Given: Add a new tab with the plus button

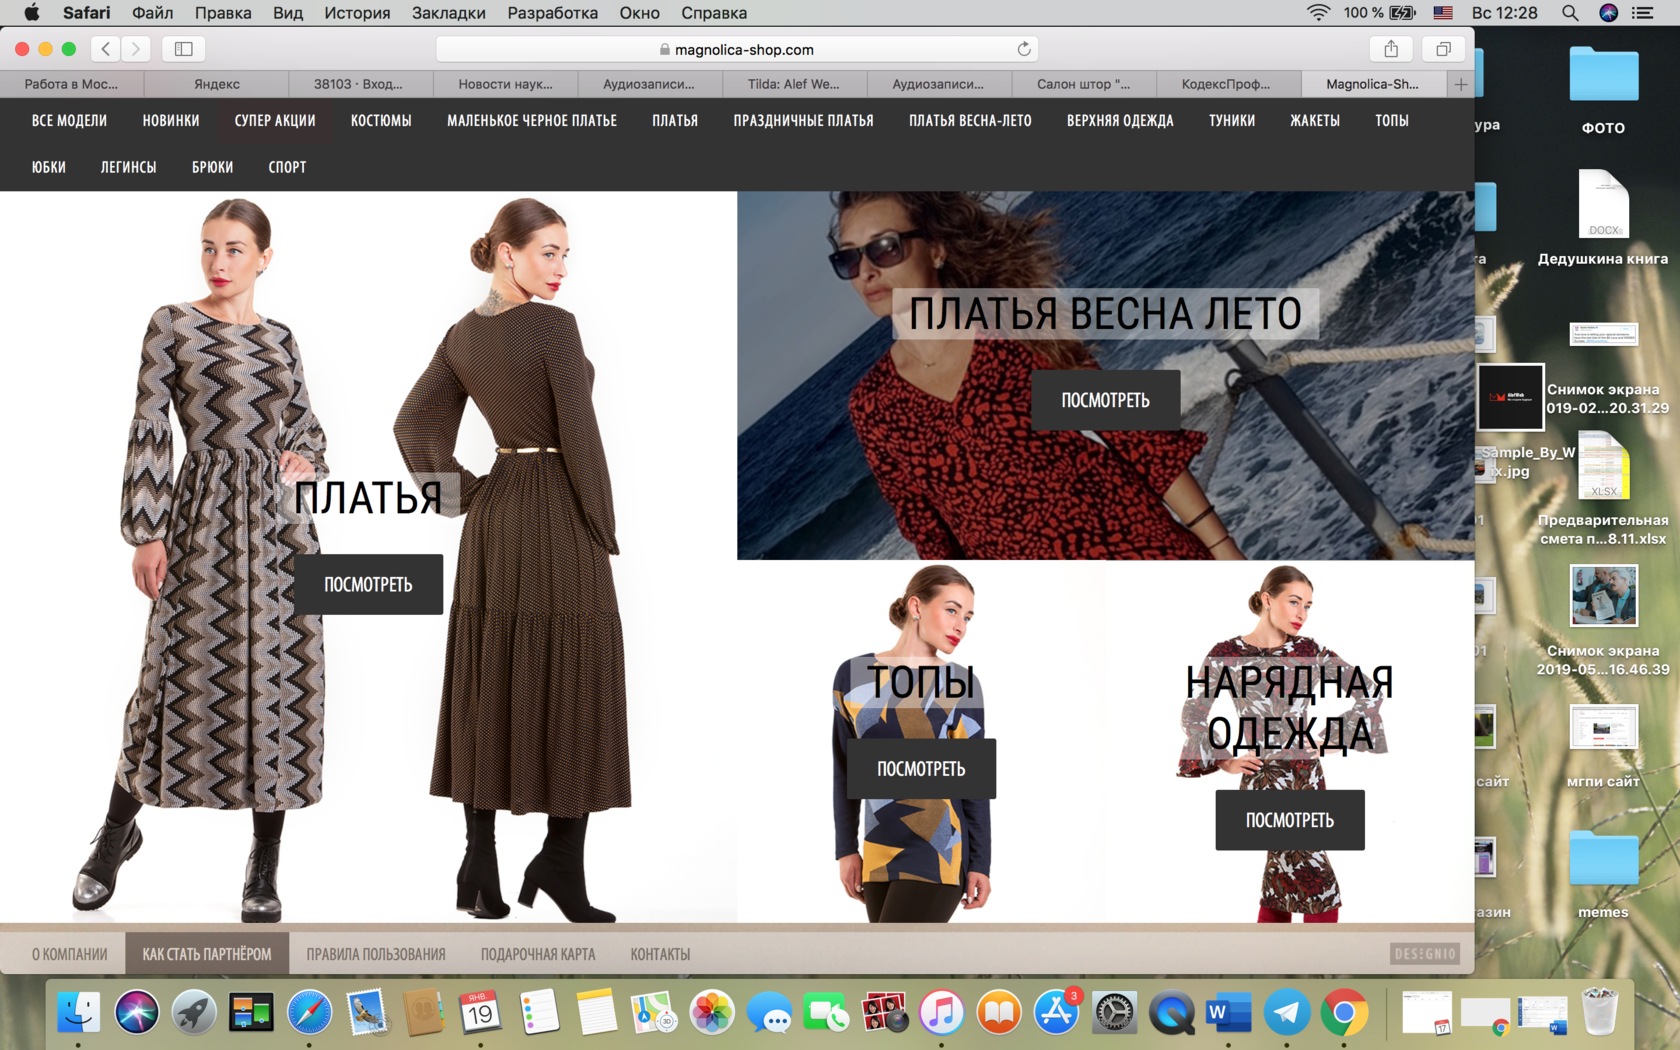Looking at the screenshot, I should click(1461, 84).
